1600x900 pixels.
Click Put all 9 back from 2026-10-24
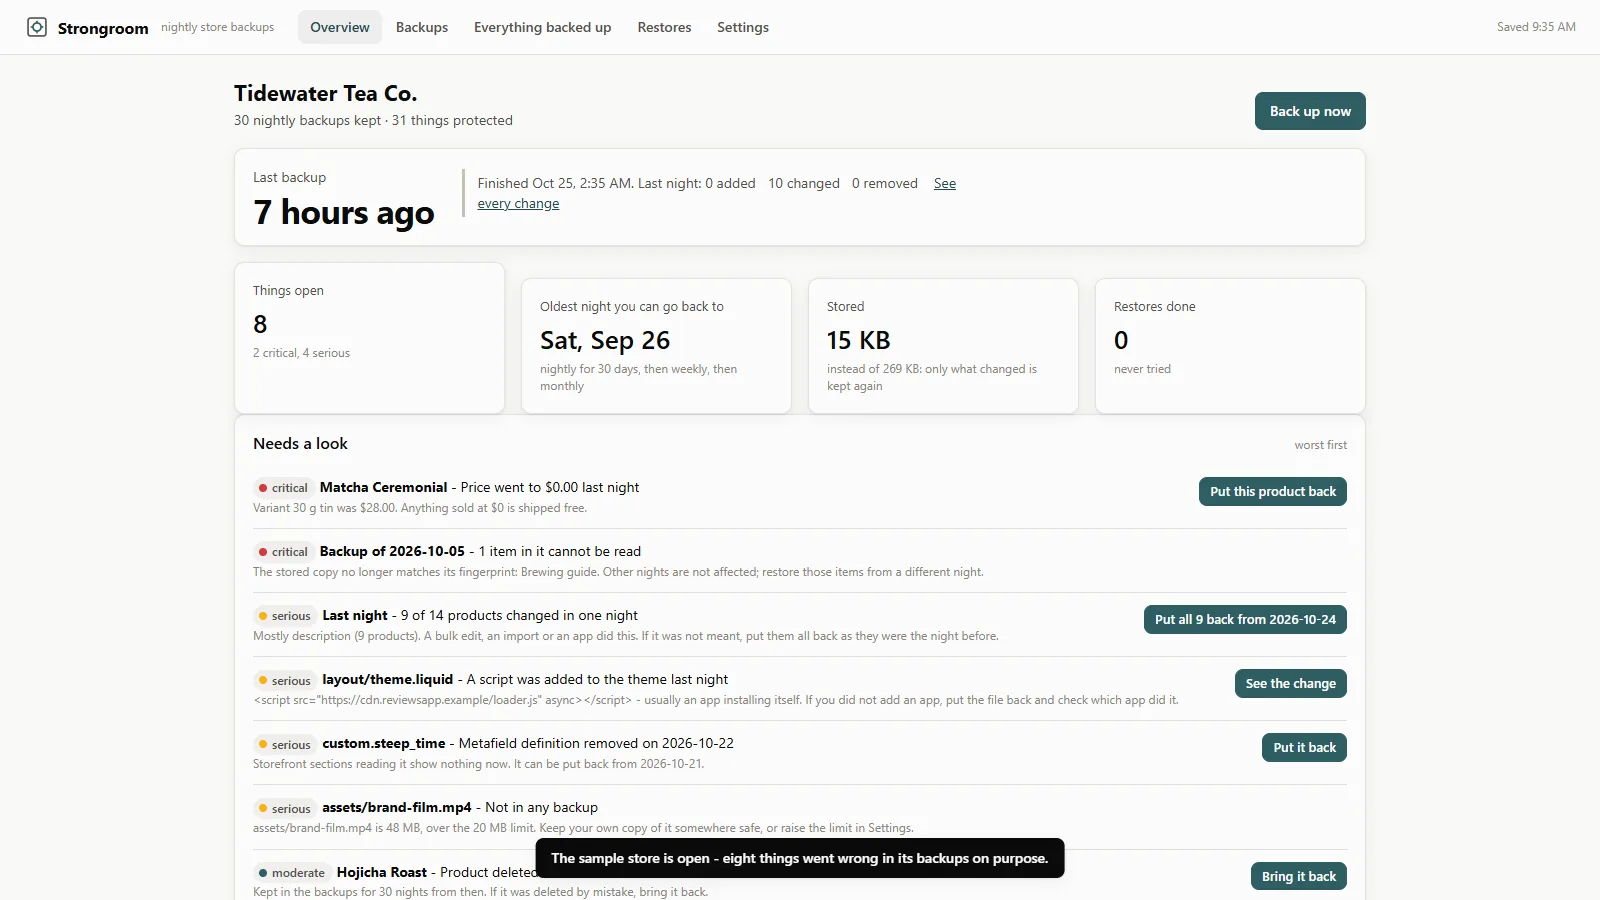pyautogui.click(x=1245, y=619)
